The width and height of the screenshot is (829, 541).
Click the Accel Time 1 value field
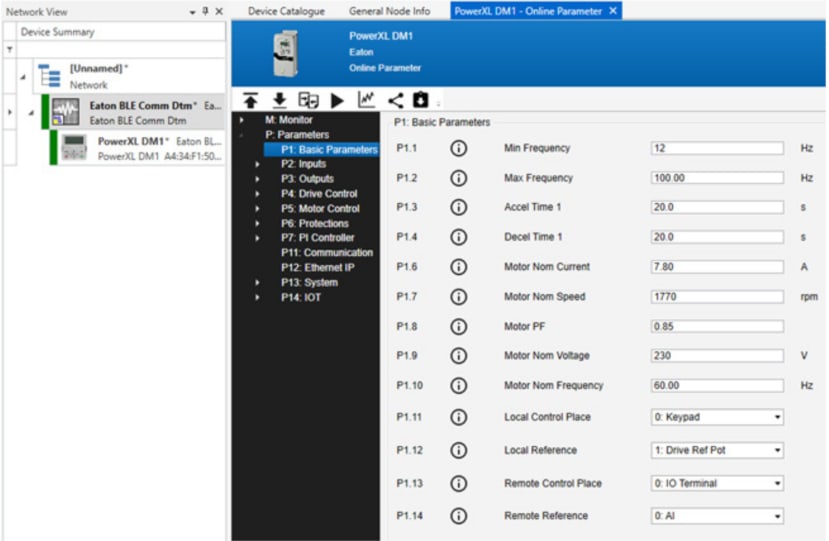[717, 207]
